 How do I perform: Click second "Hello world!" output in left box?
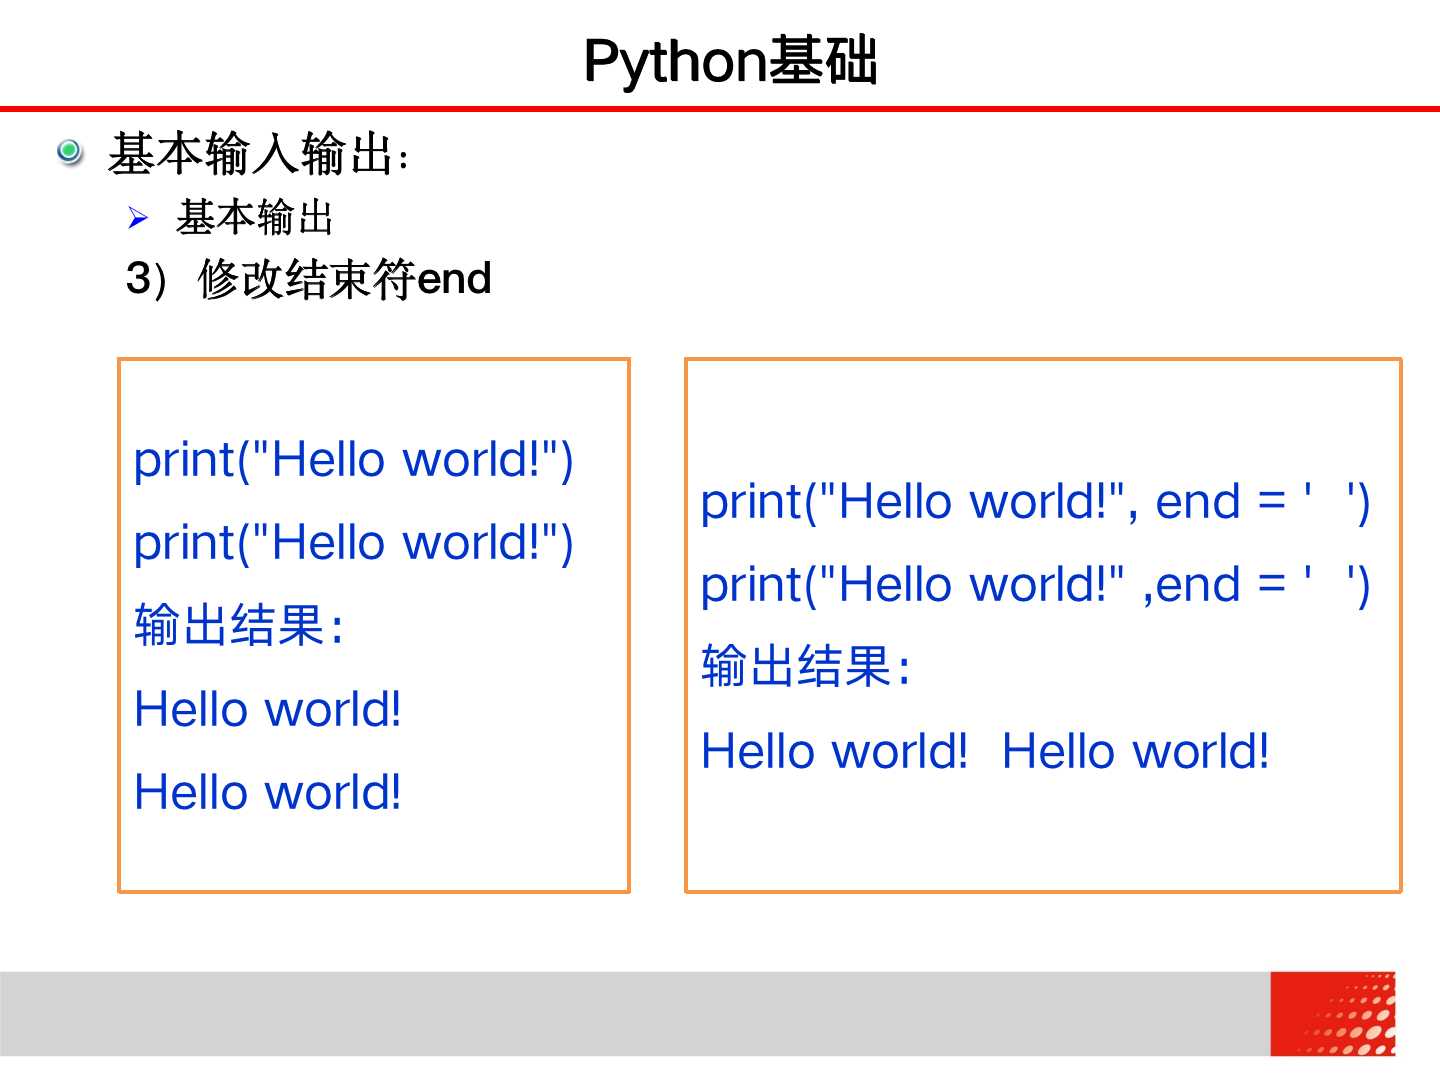(x=268, y=792)
